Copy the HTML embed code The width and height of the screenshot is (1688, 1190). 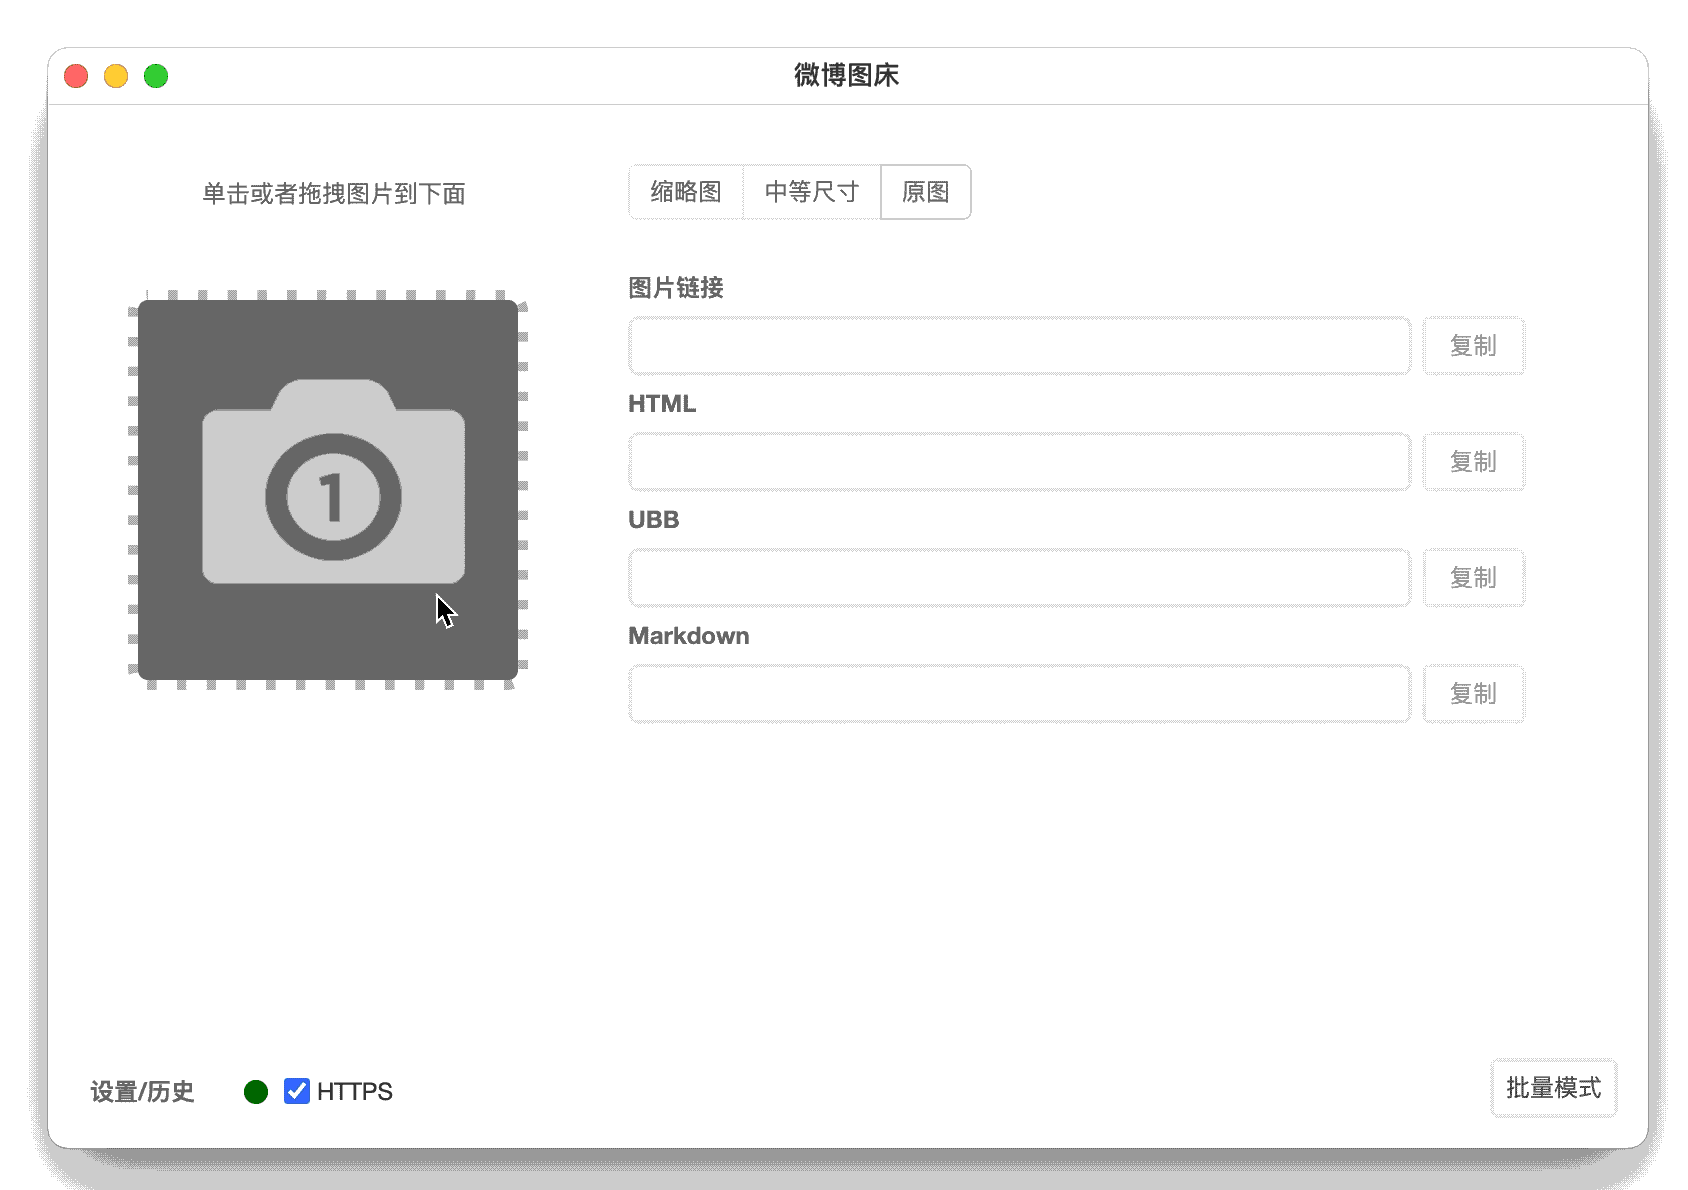1474,461
